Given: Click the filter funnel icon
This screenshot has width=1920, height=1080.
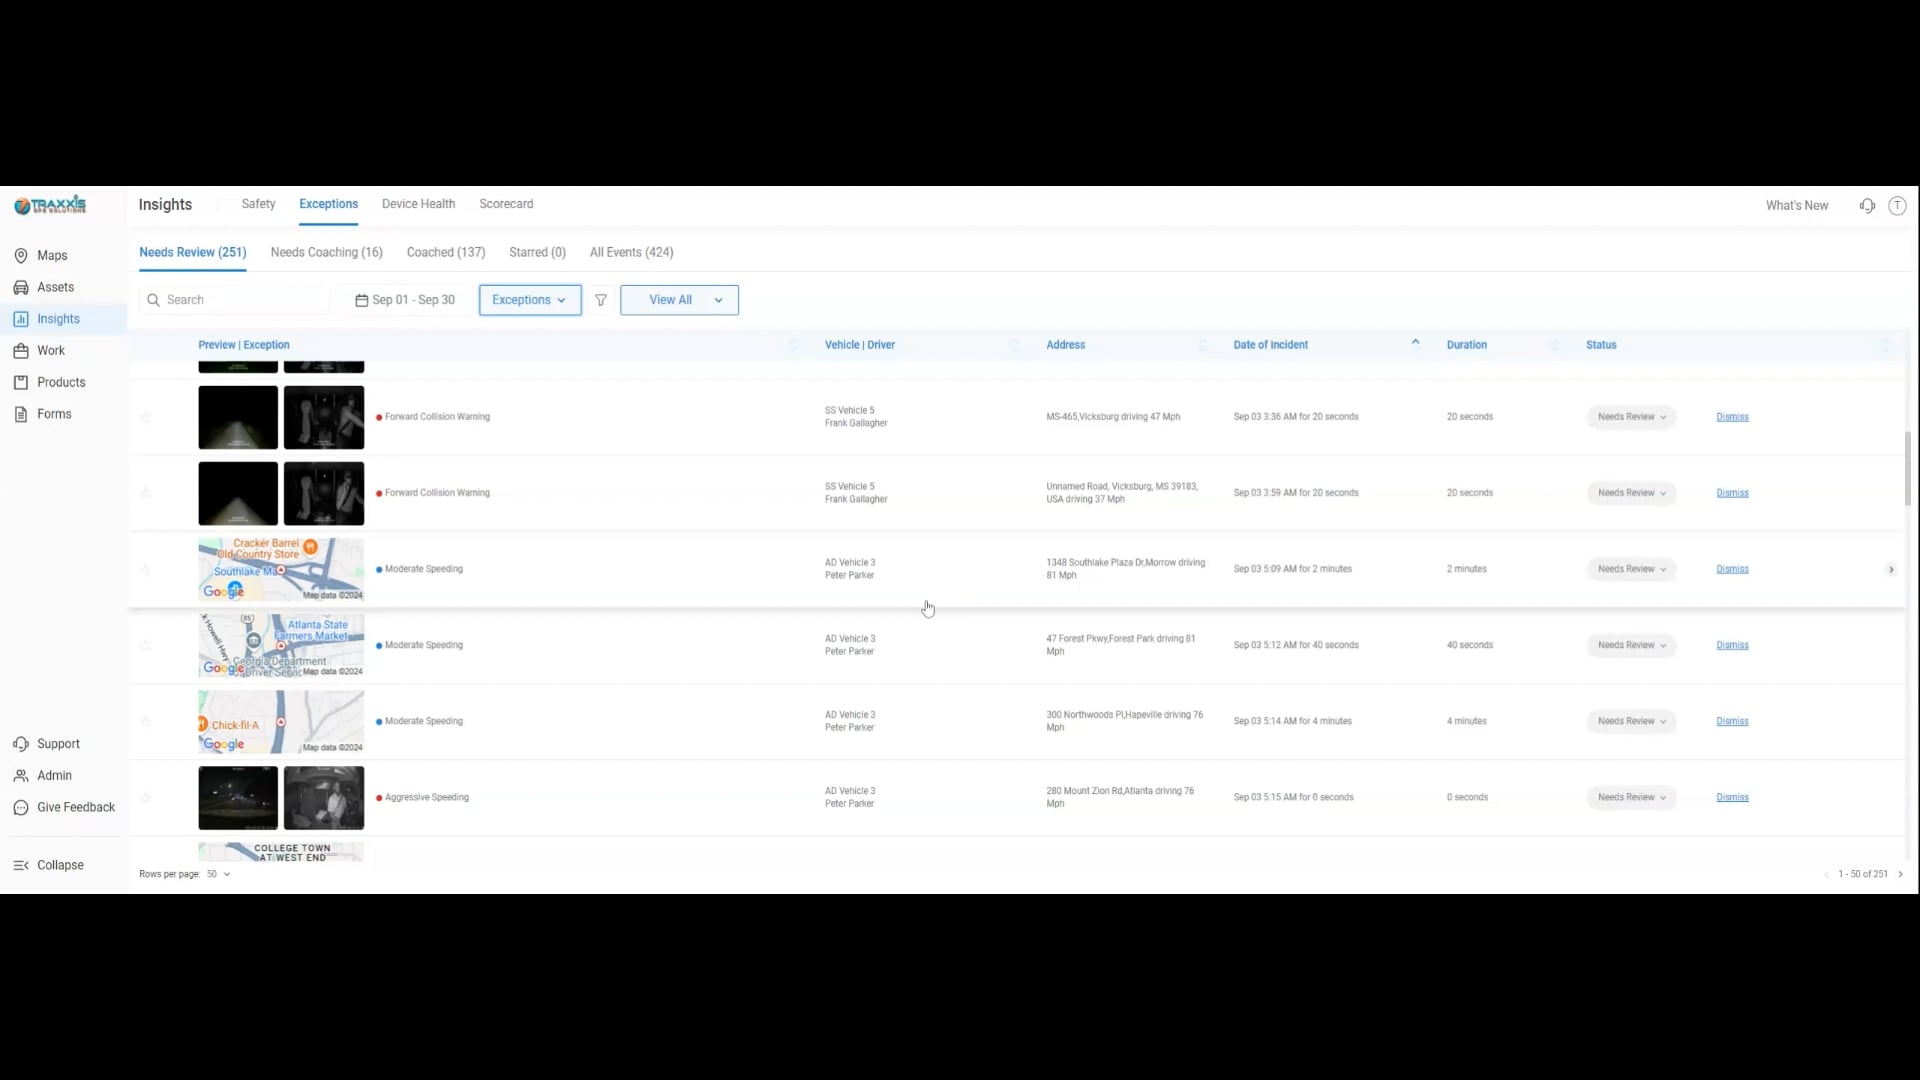Looking at the screenshot, I should coord(601,300).
